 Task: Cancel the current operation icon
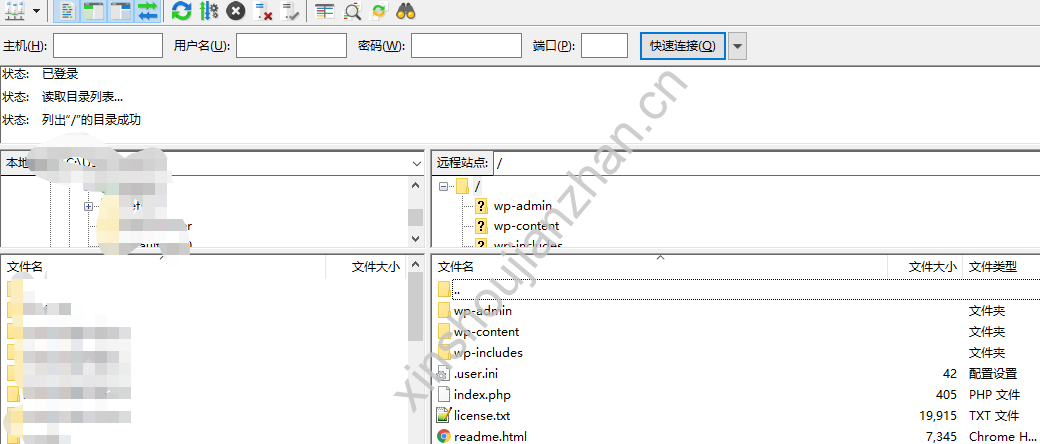235,11
